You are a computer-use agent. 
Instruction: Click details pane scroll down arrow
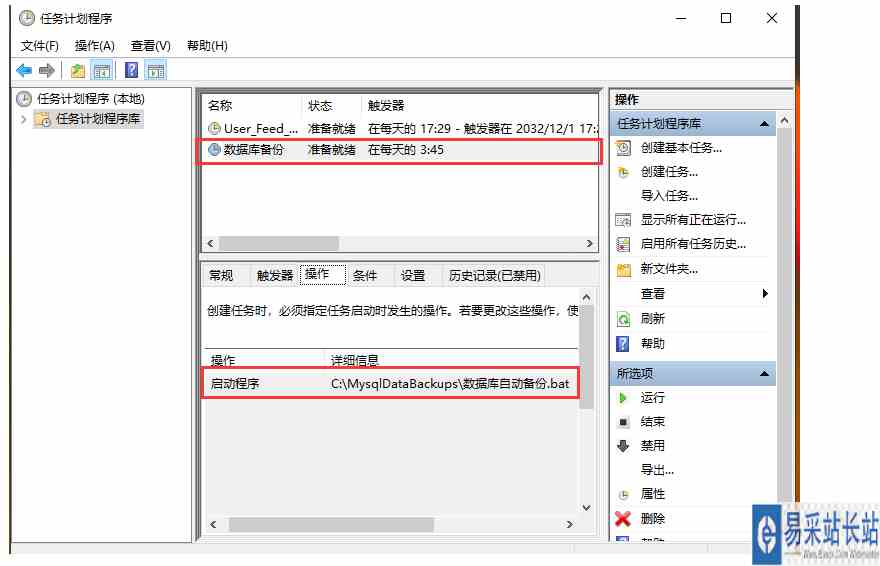586,508
